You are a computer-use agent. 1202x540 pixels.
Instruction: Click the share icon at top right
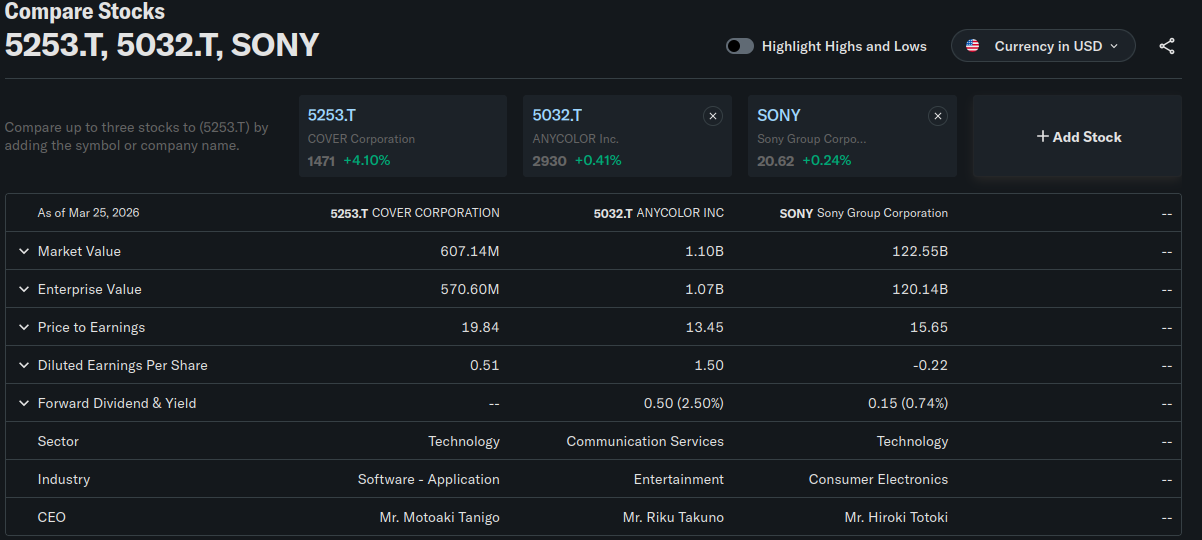pos(1166,46)
